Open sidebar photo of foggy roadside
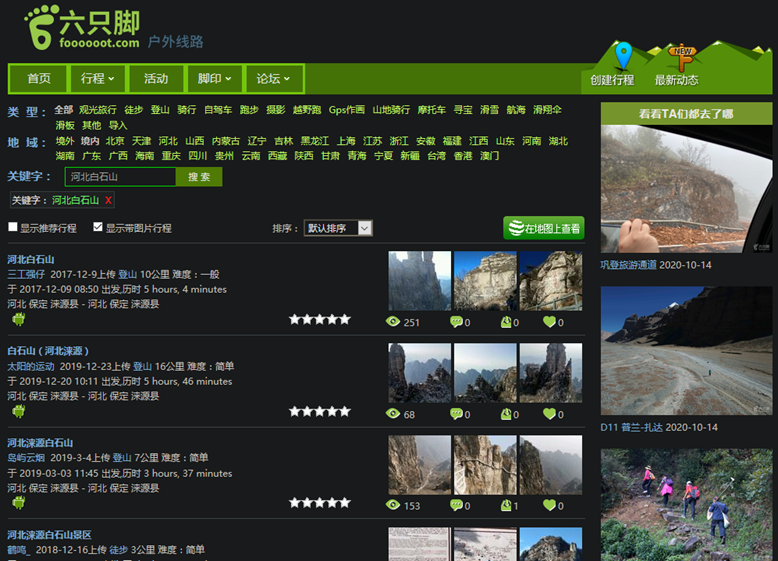Screen dimensions: 778x561 (x=686, y=189)
